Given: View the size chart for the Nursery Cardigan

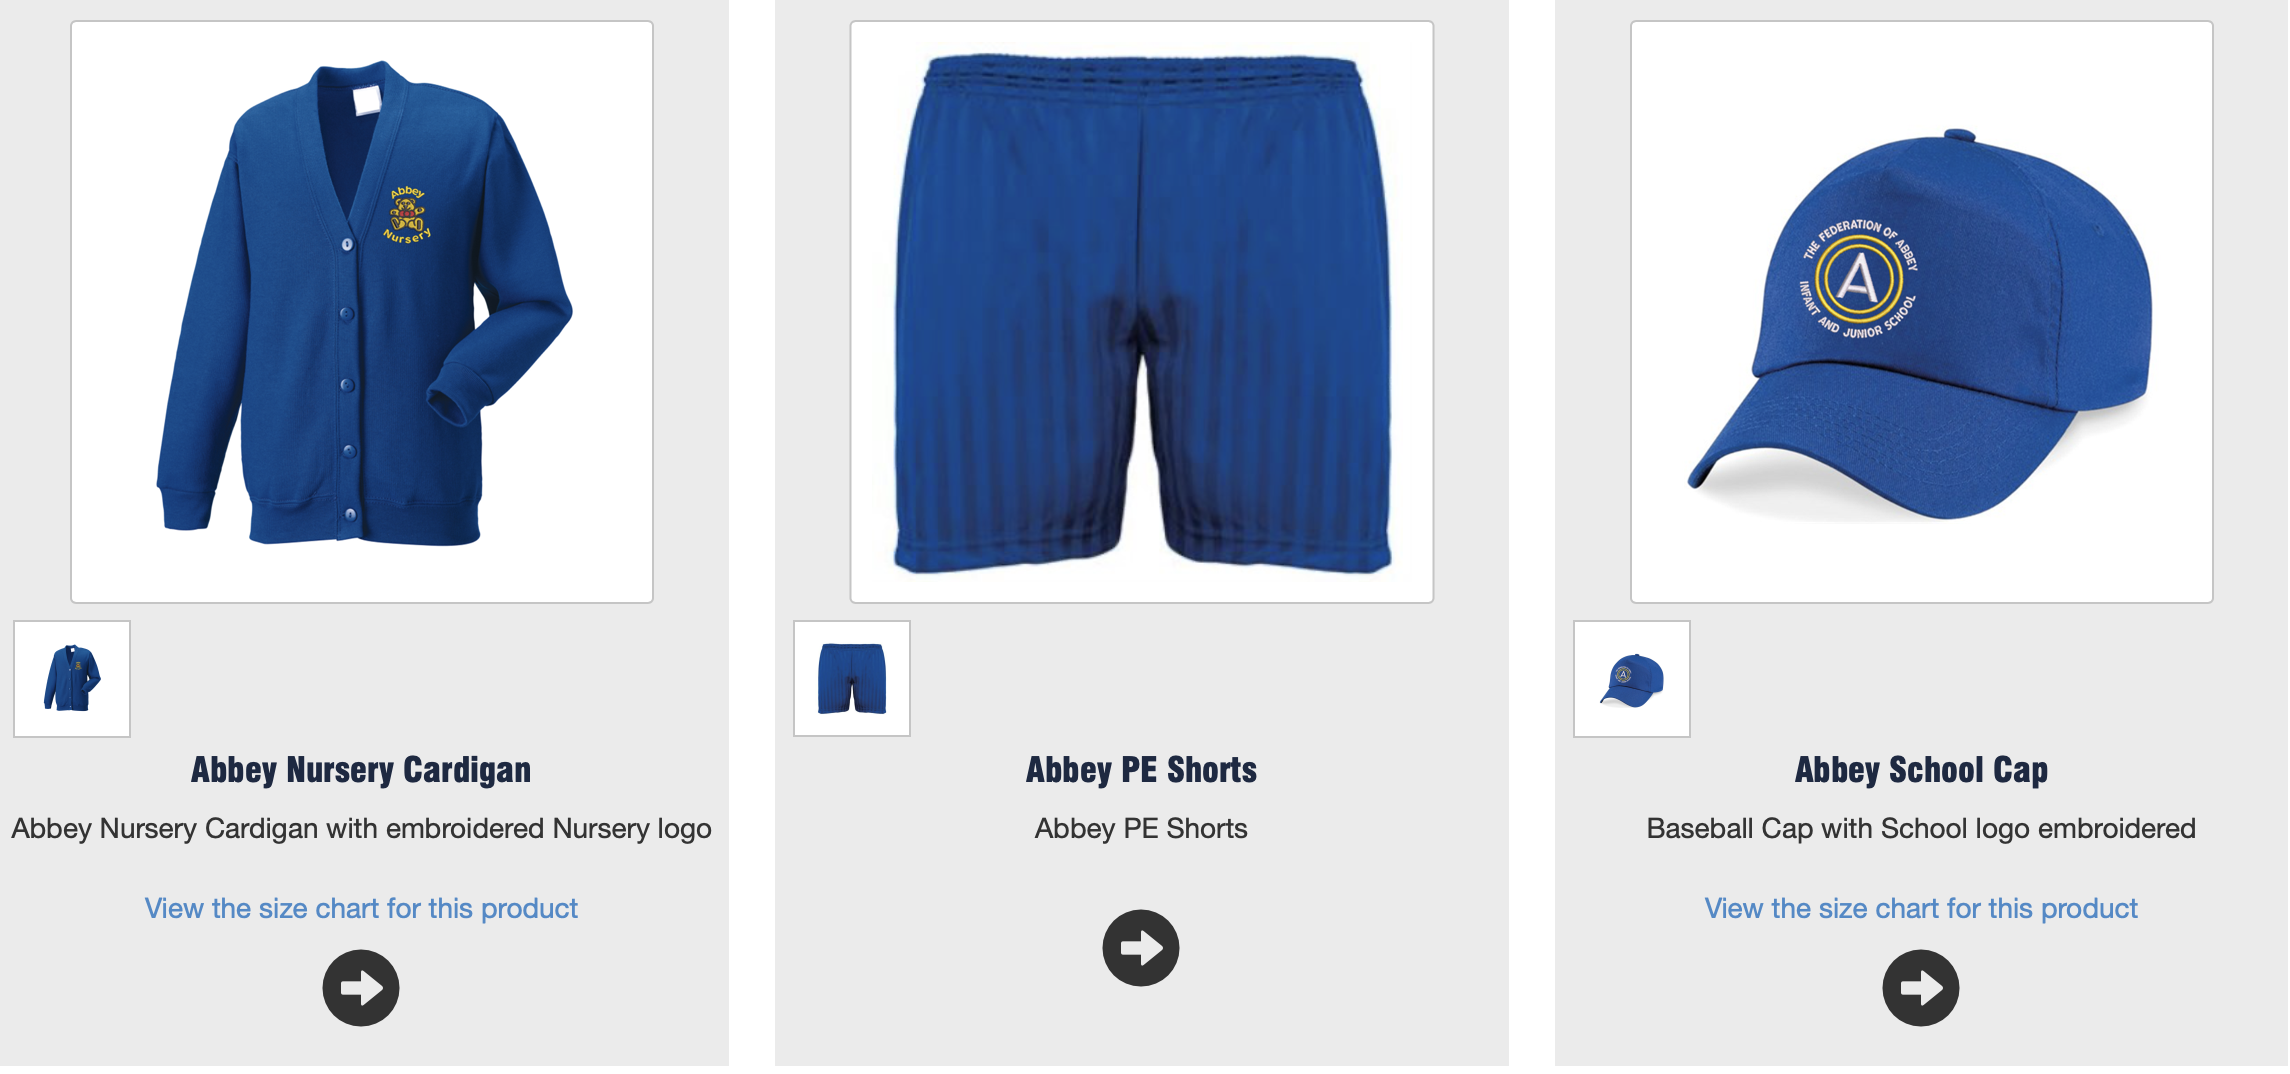Looking at the screenshot, I should (x=361, y=908).
